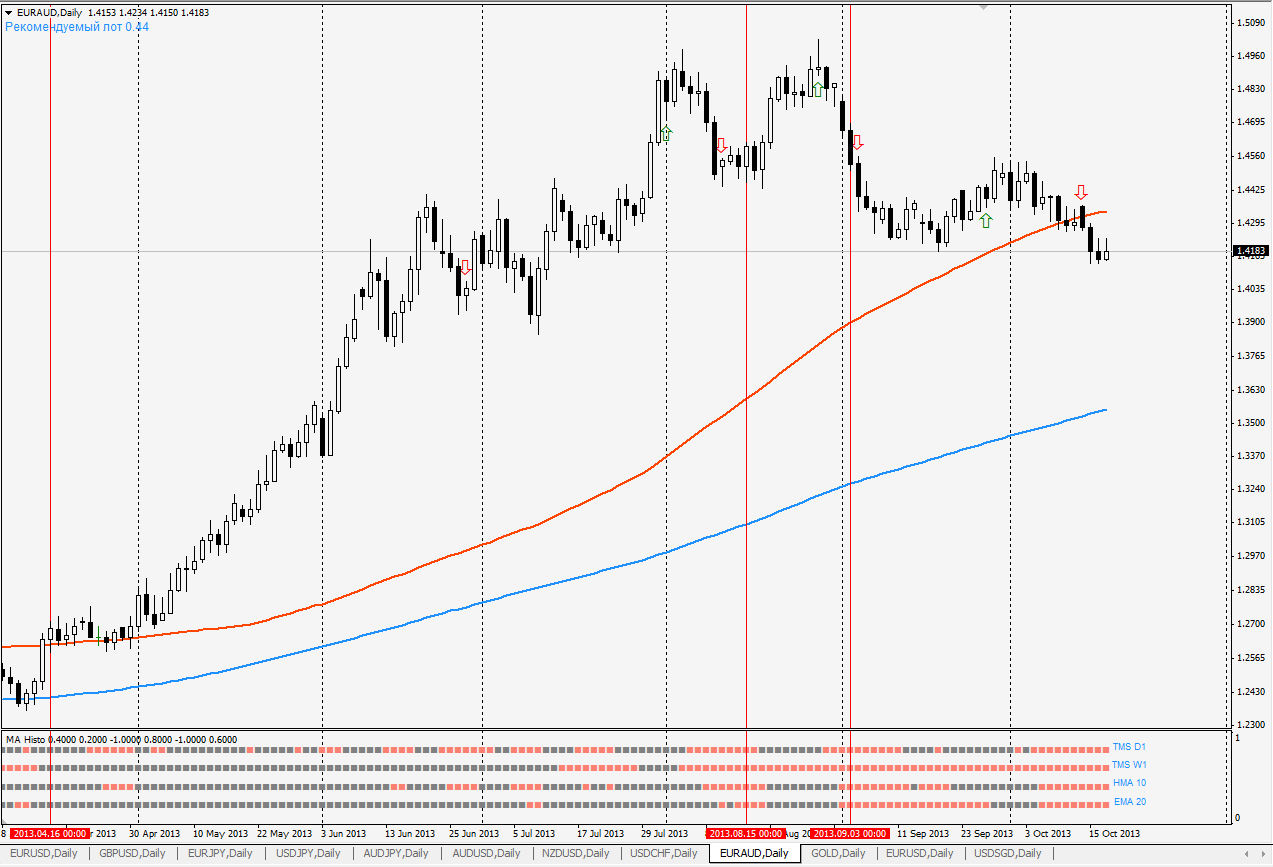
Task: Click the 1.3500 level on the price scale
Action: (x=1250, y=423)
